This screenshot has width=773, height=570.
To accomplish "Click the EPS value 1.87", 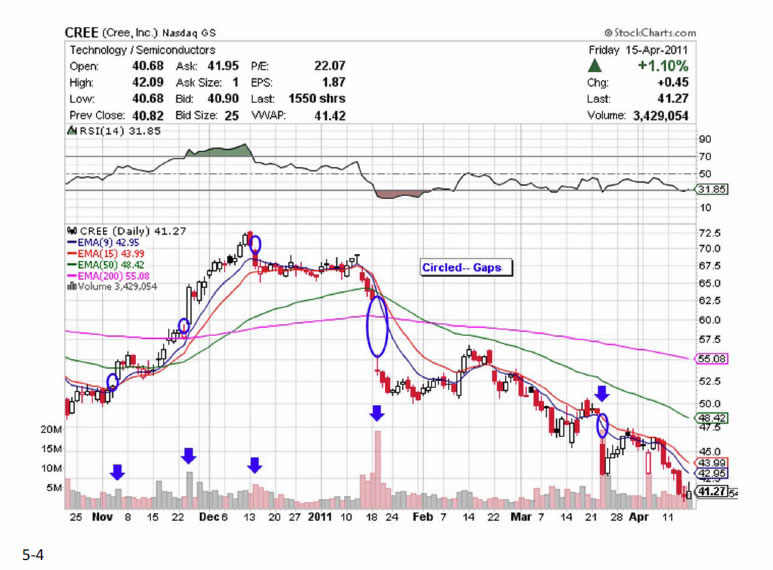I will (334, 82).
